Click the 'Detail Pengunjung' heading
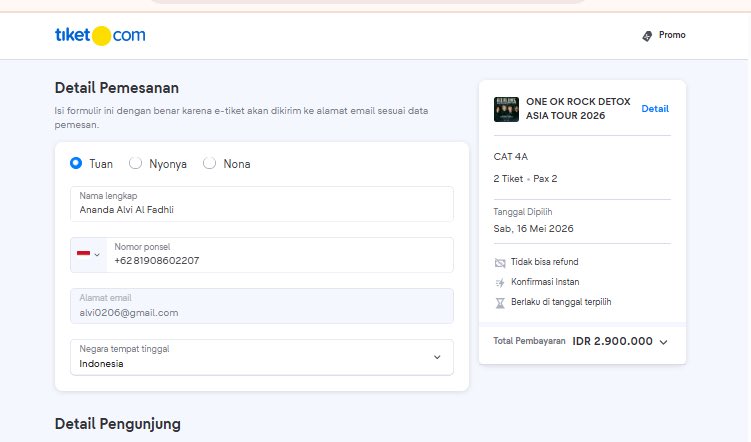The height and width of the screenshot is (442, 751). 118,424
